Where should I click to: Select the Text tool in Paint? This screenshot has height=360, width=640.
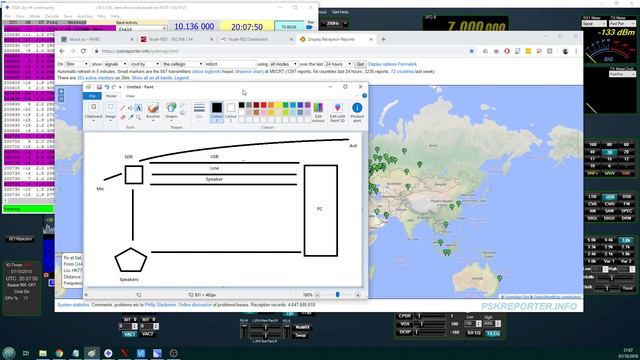click(x=138, y=108)
